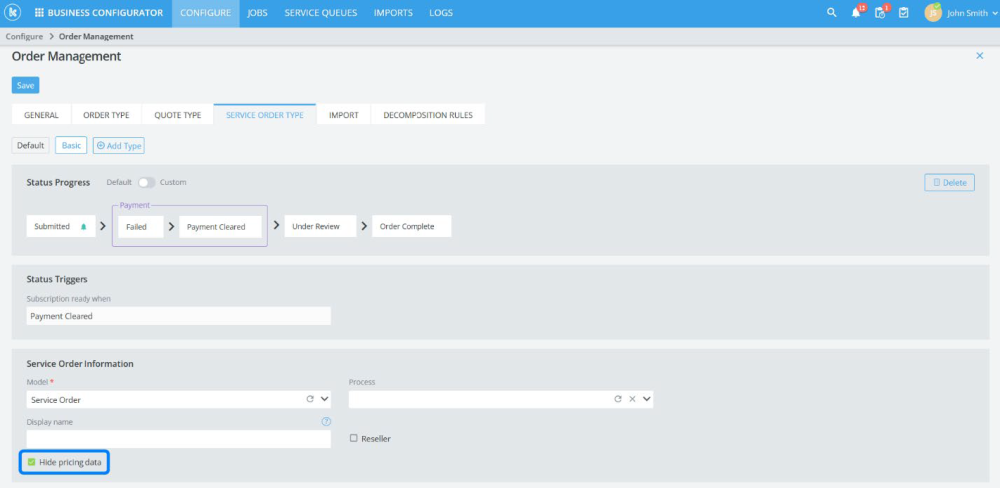Open search via magnifier icon

[x=832, y=13]
